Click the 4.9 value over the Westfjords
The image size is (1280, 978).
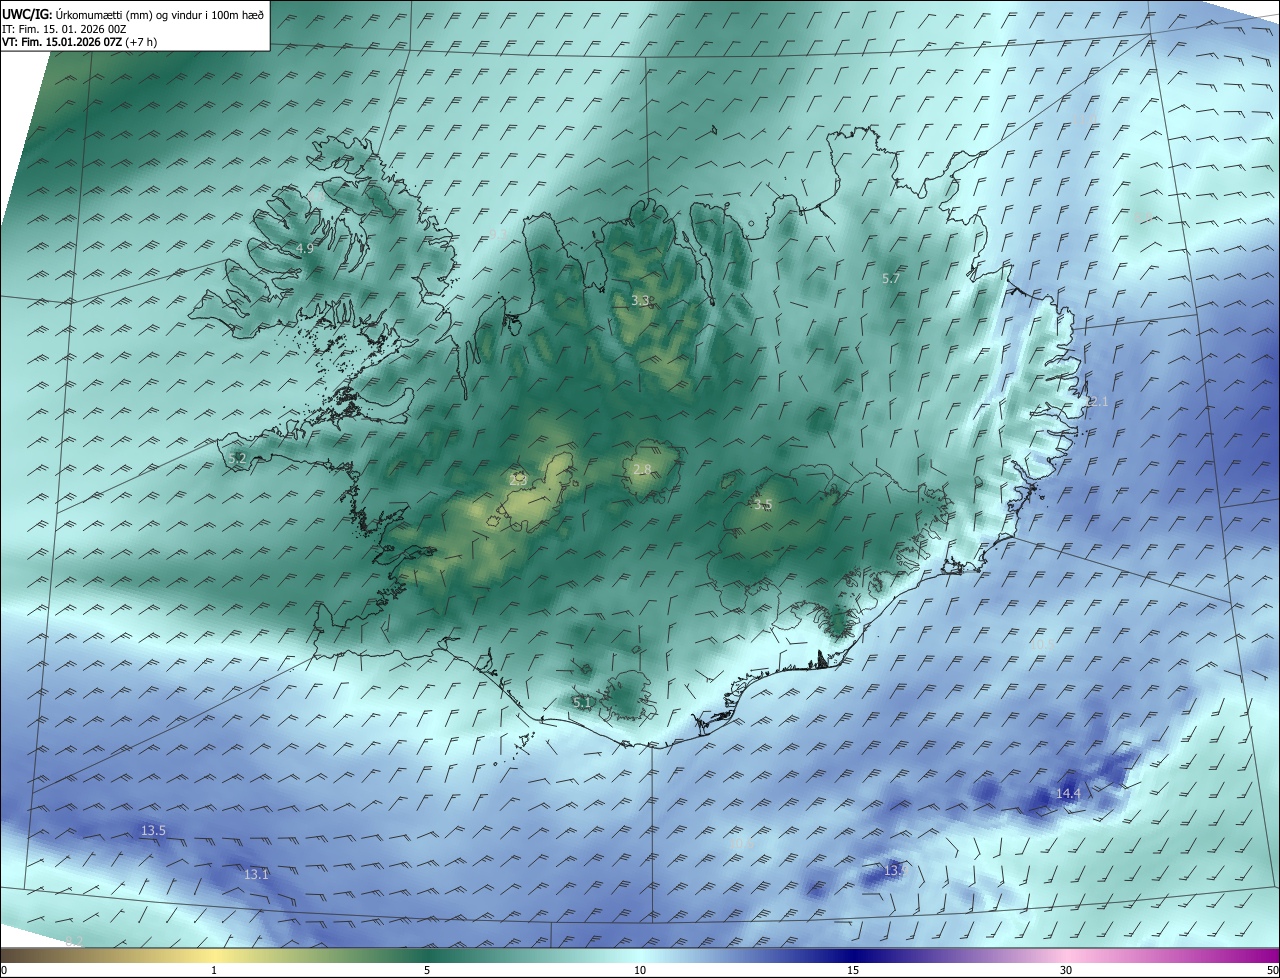pos(305,248)
